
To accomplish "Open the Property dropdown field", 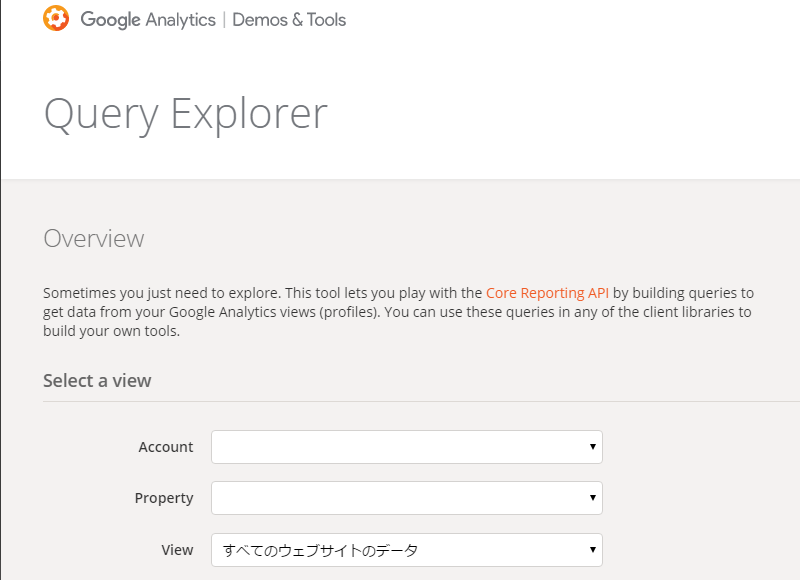I will 400,498.
